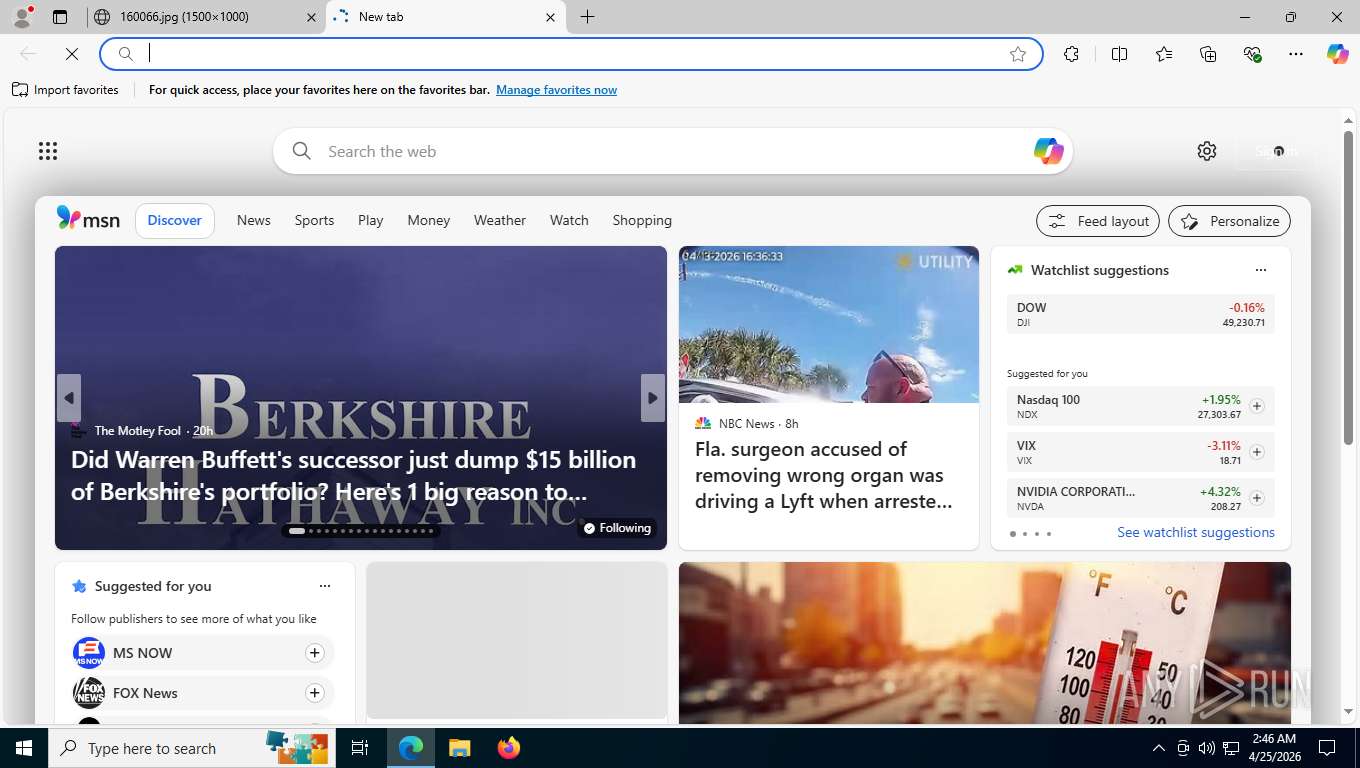Open the Windows Start menu

tap(24, 748)
